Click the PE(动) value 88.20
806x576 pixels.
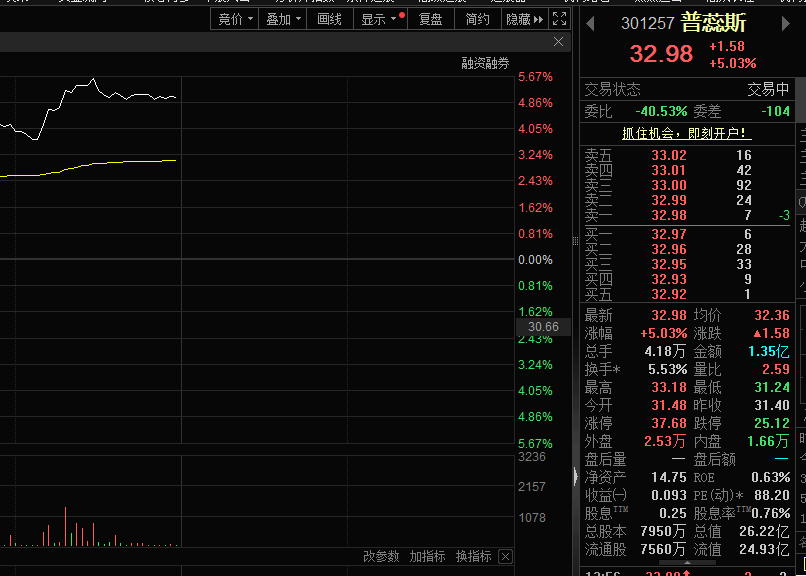pyautogui.click(x=772, y=495)
